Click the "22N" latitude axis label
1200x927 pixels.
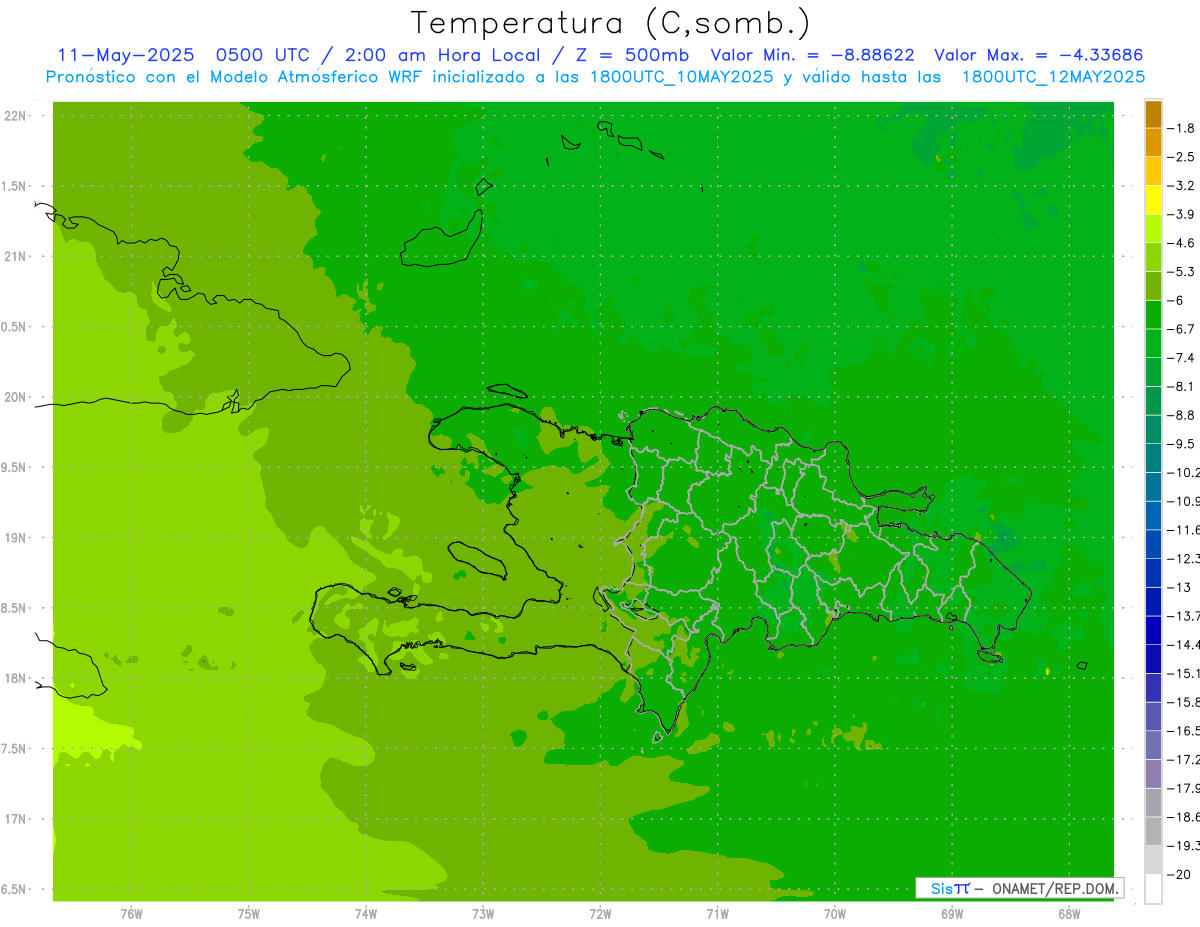pos(14,116)
